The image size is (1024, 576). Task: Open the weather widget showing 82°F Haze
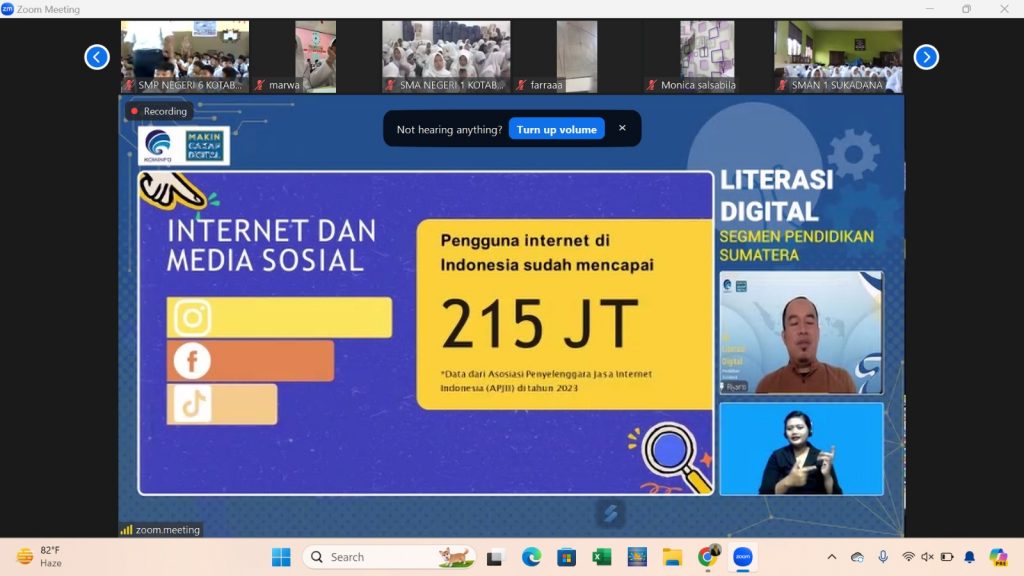[40, 556]
